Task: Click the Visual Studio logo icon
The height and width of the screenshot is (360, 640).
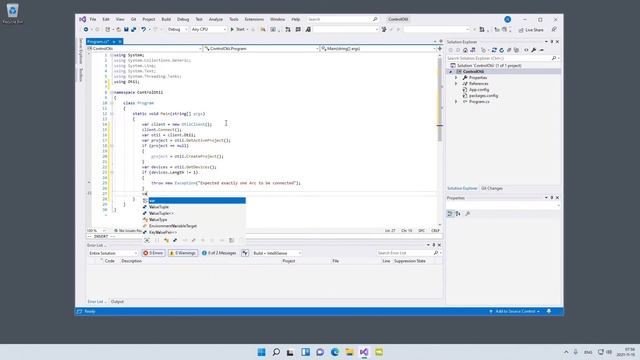Action: click(82, 19)
